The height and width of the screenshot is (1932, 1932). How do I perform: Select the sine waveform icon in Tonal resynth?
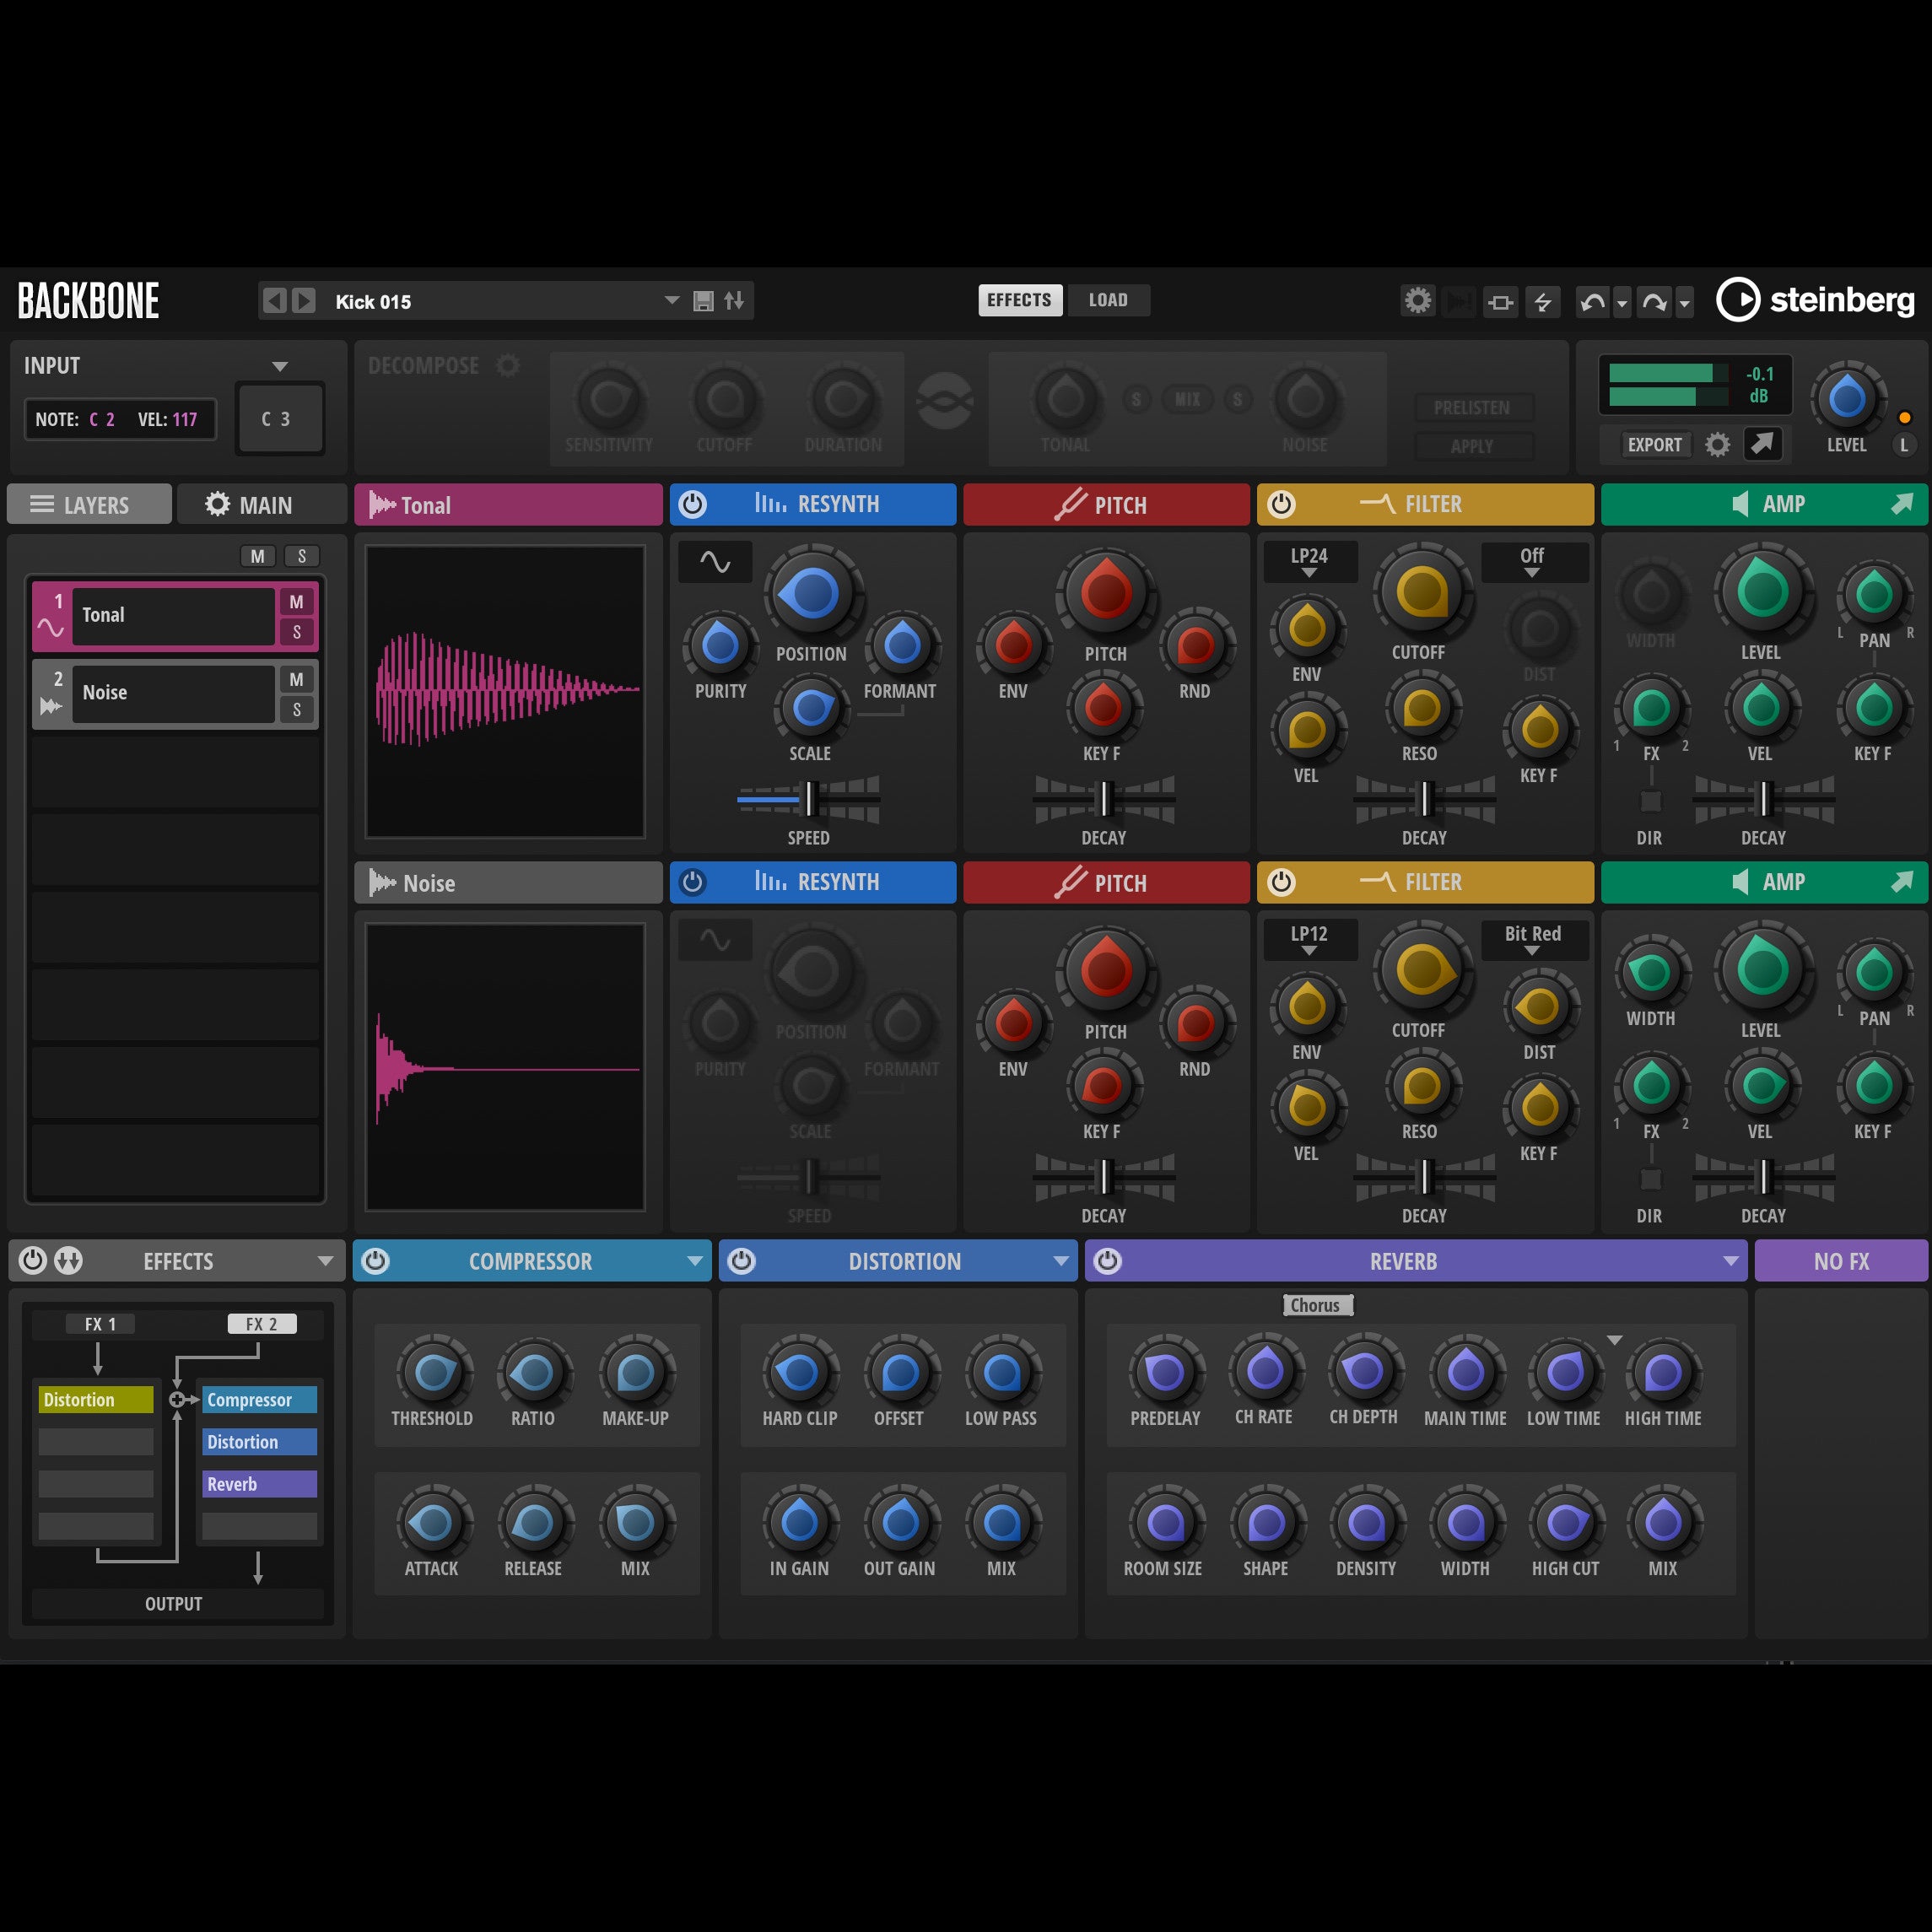(715, 562)
